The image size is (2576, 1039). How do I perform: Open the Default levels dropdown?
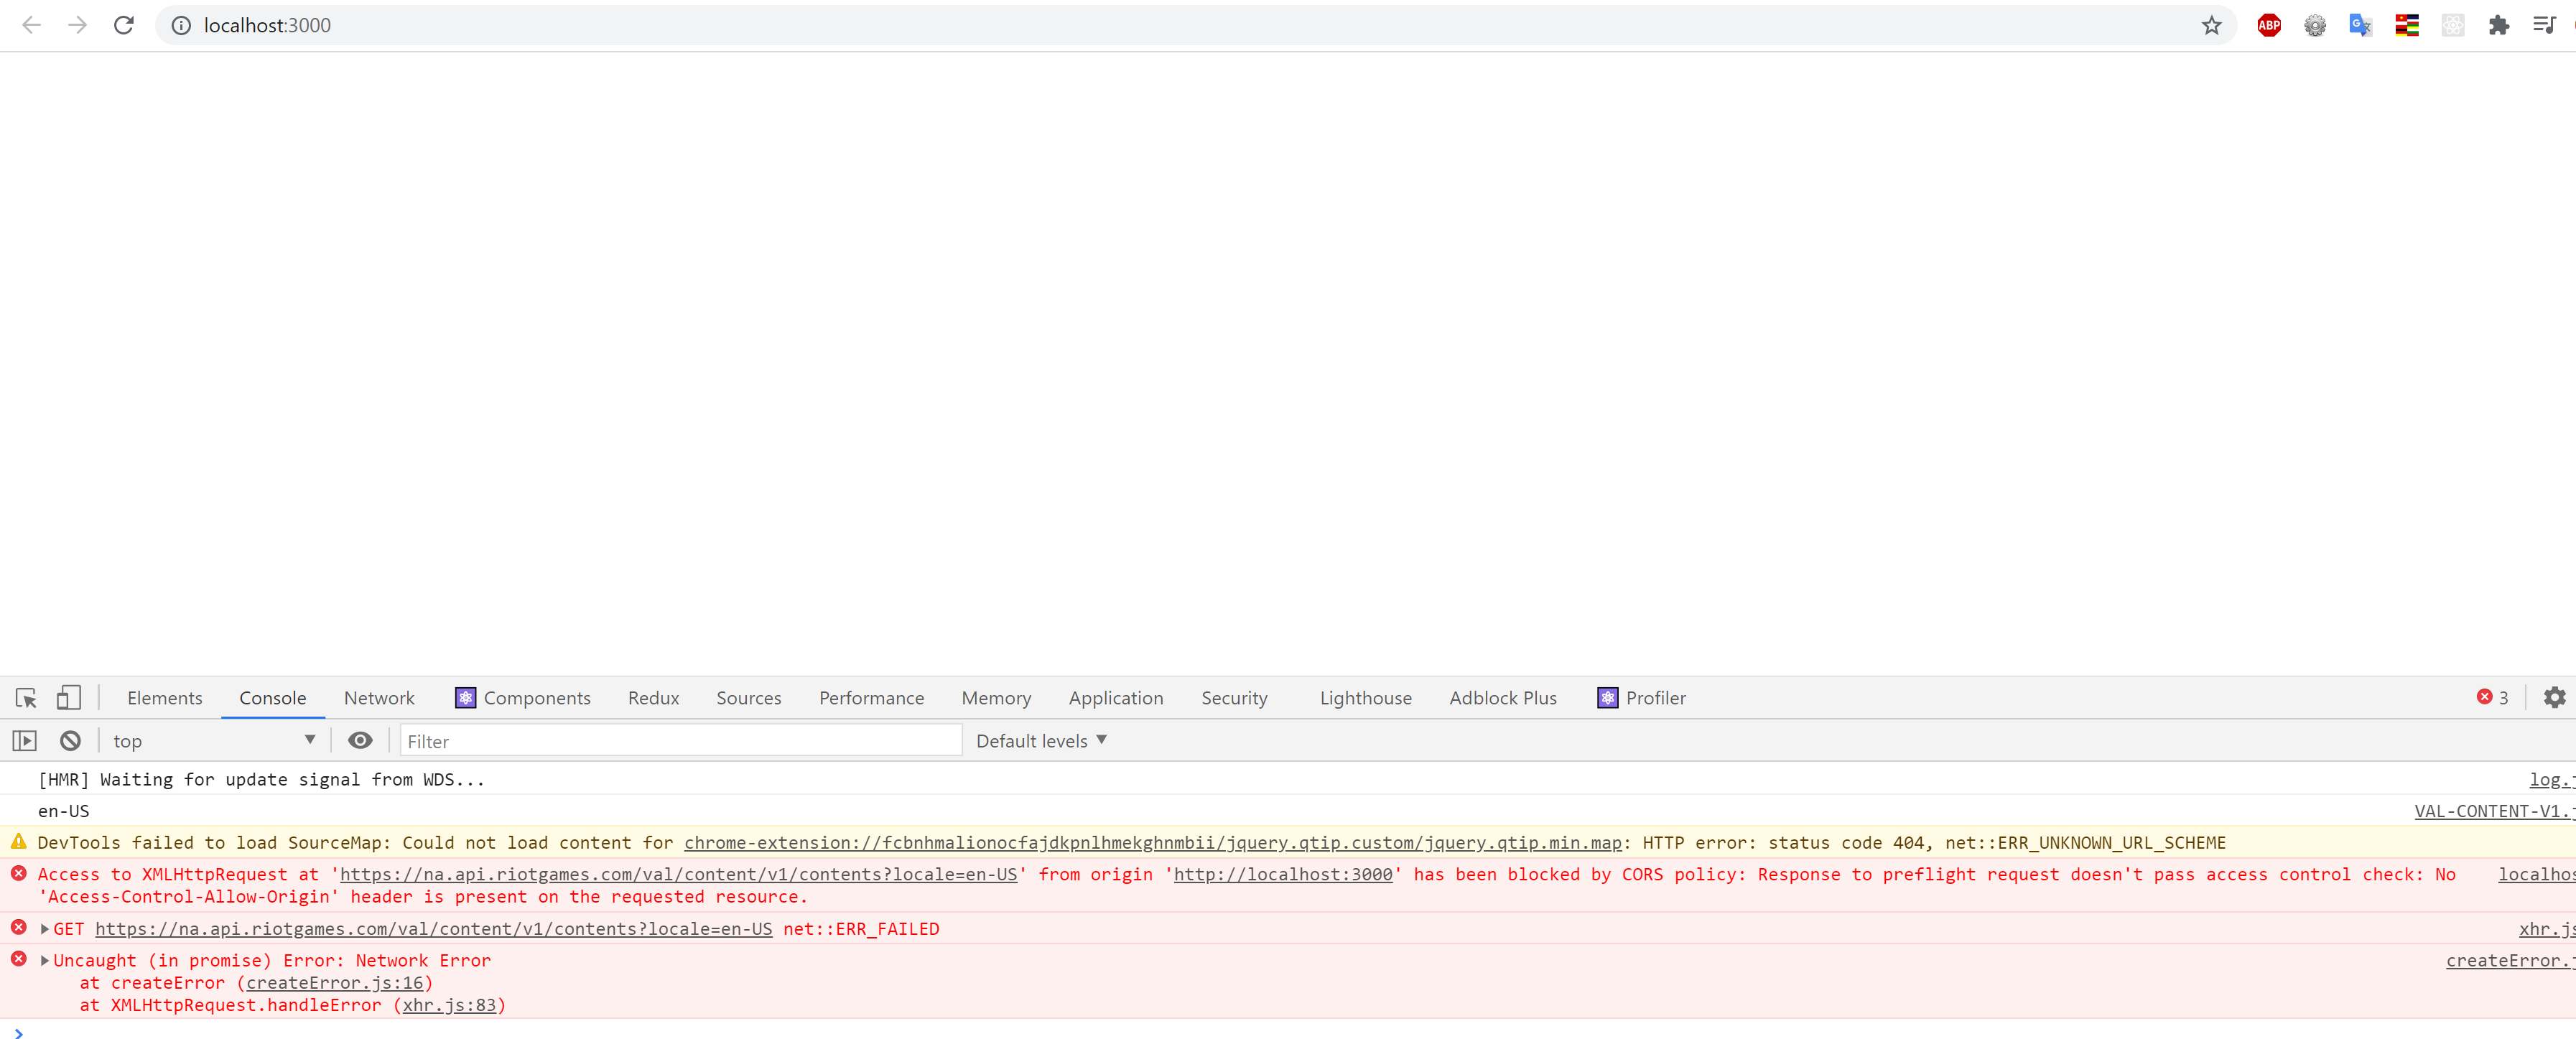click(x=1041, y=740)
